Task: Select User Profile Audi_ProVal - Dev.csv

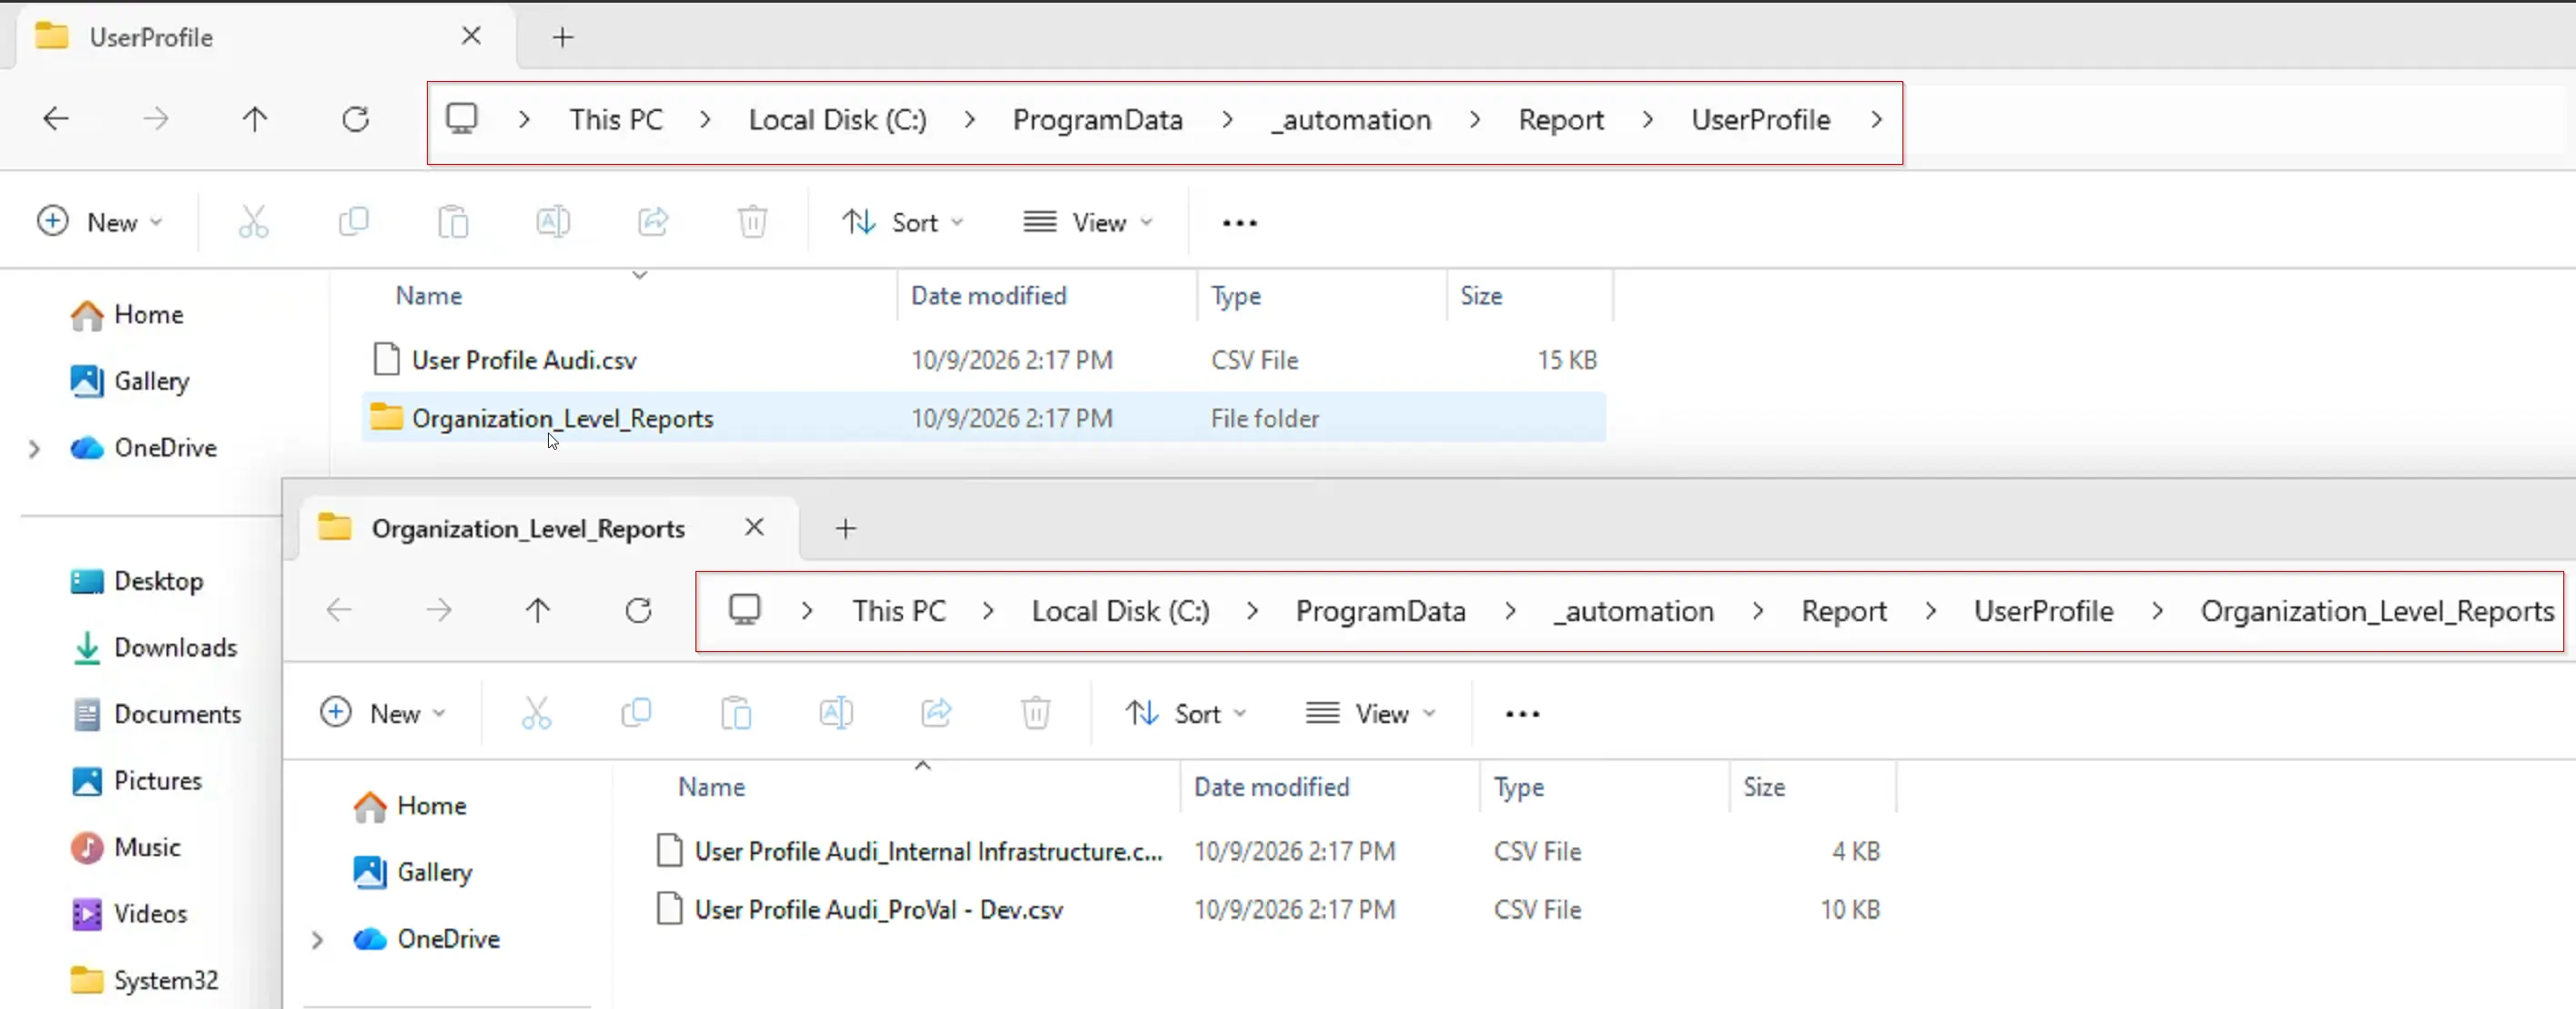Action: [1267, 909]
